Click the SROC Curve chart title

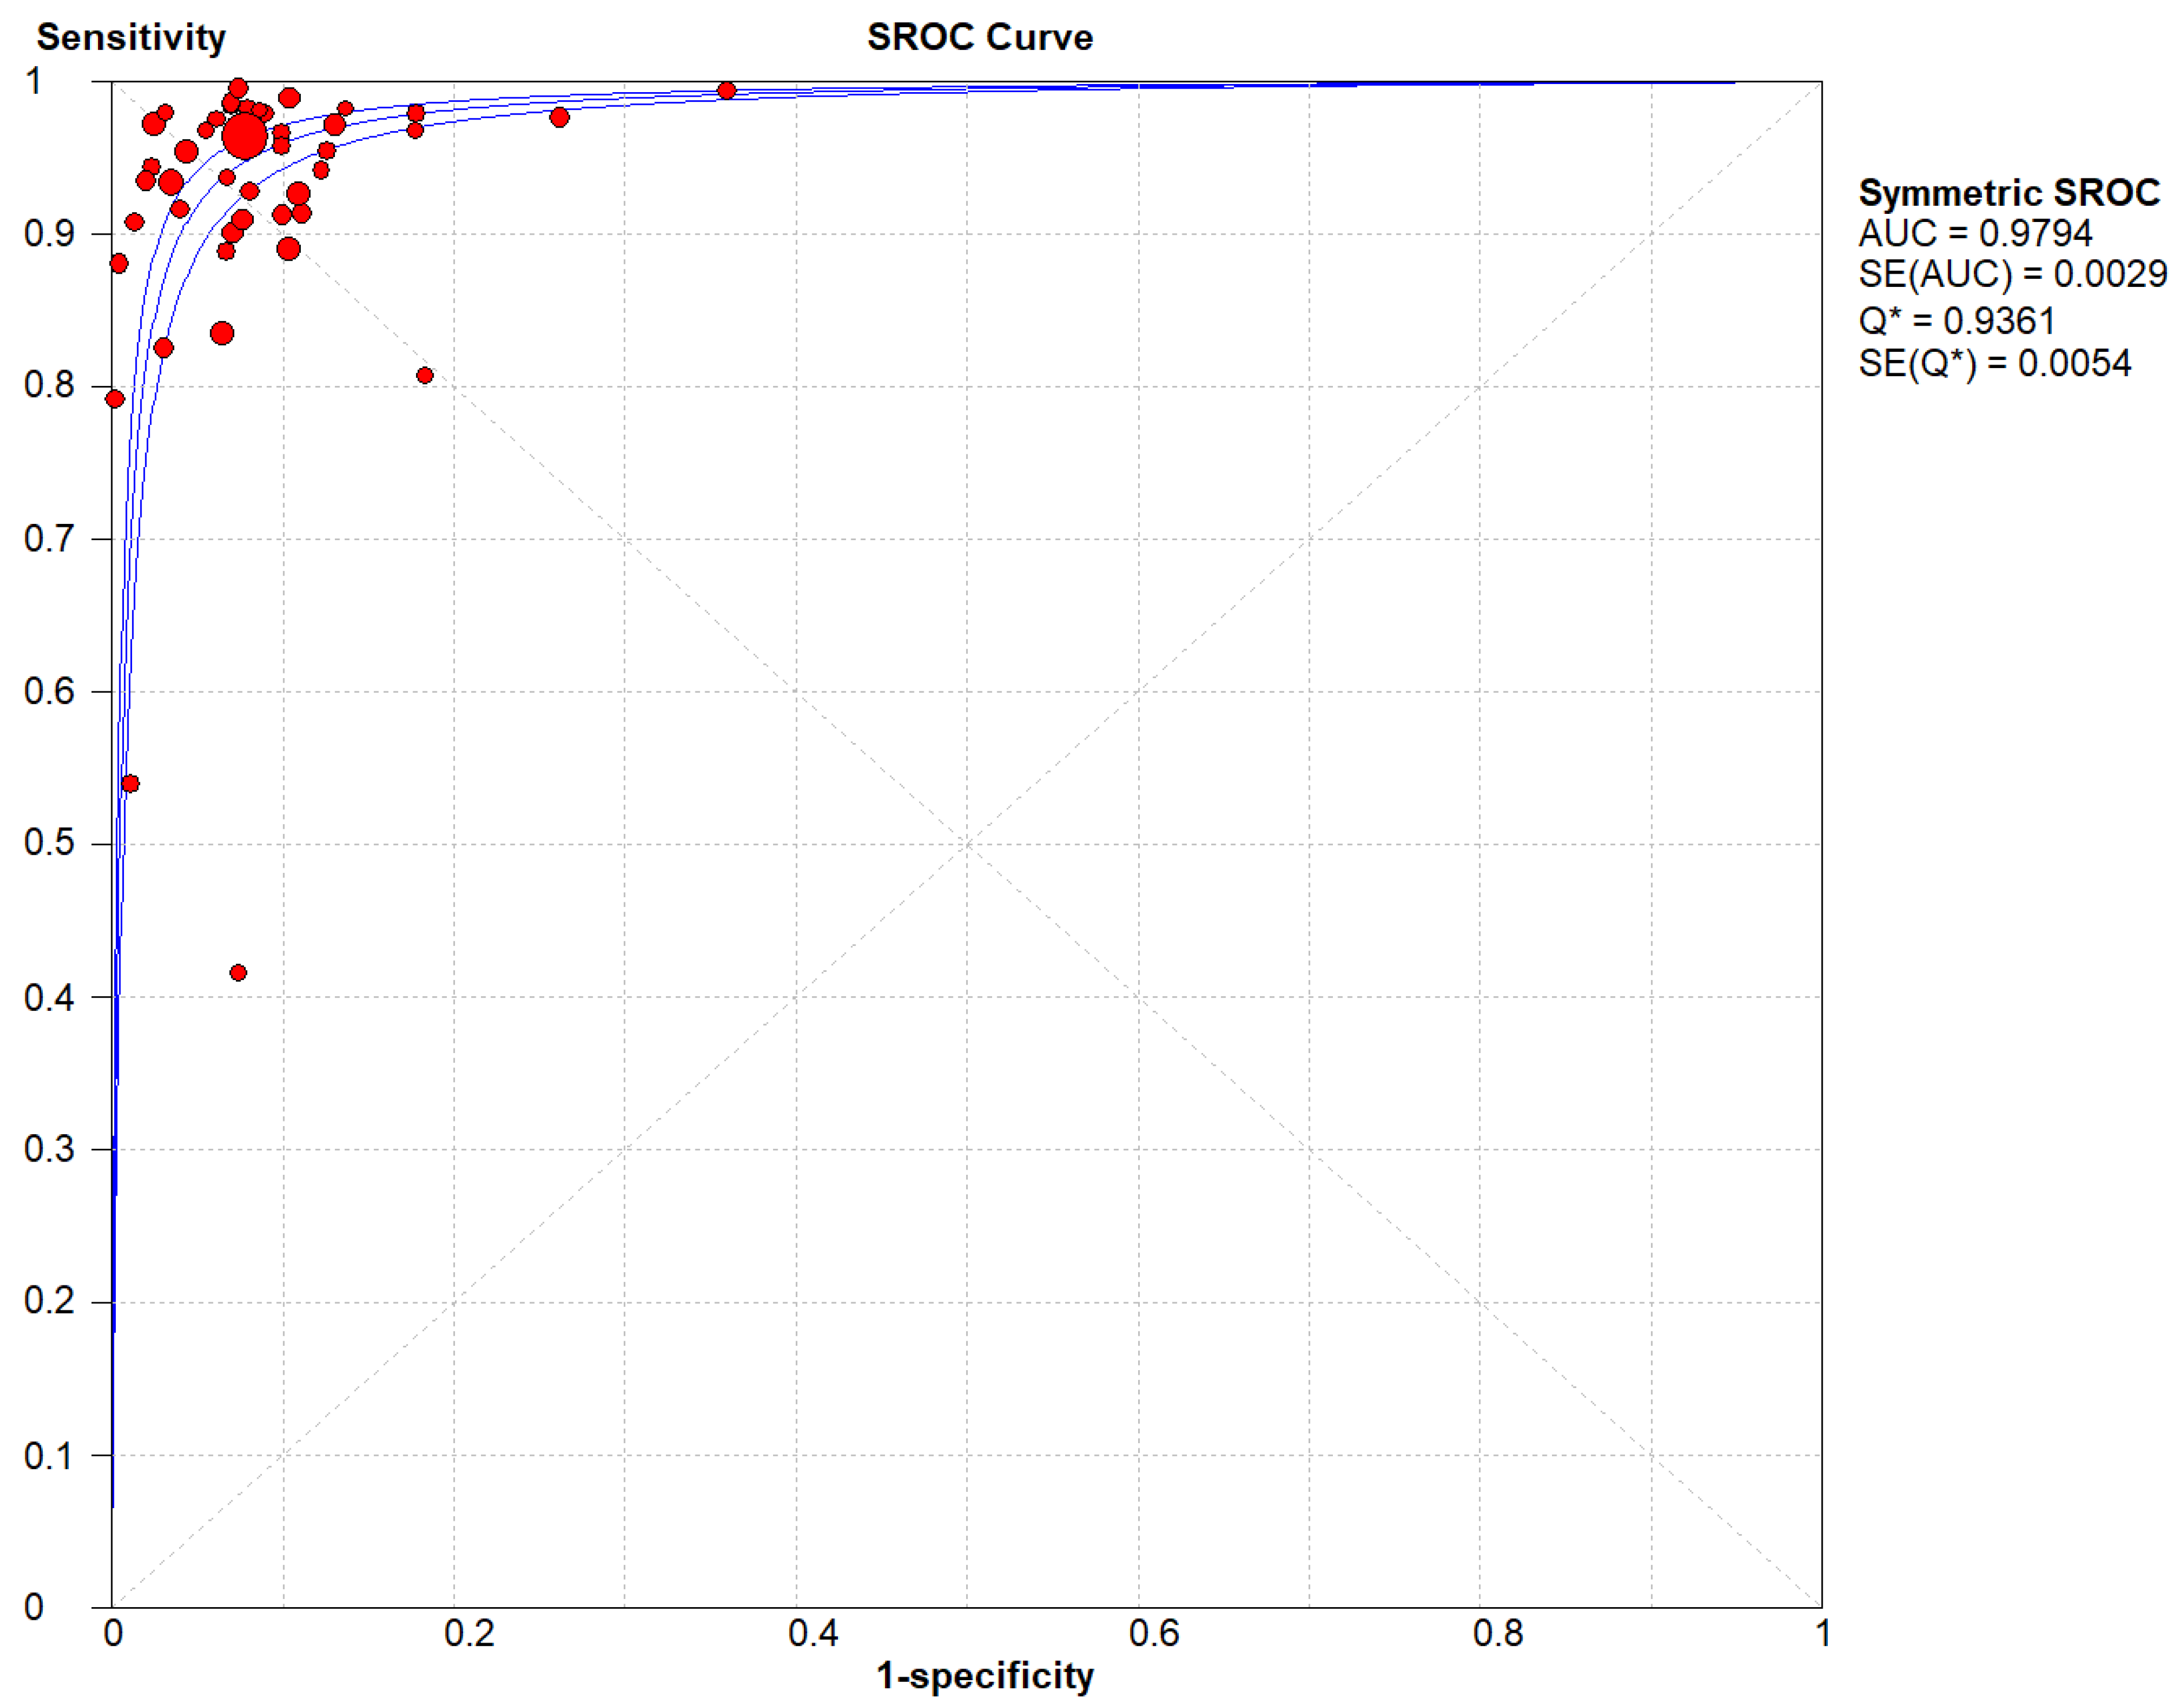click(x=979, y=37)
